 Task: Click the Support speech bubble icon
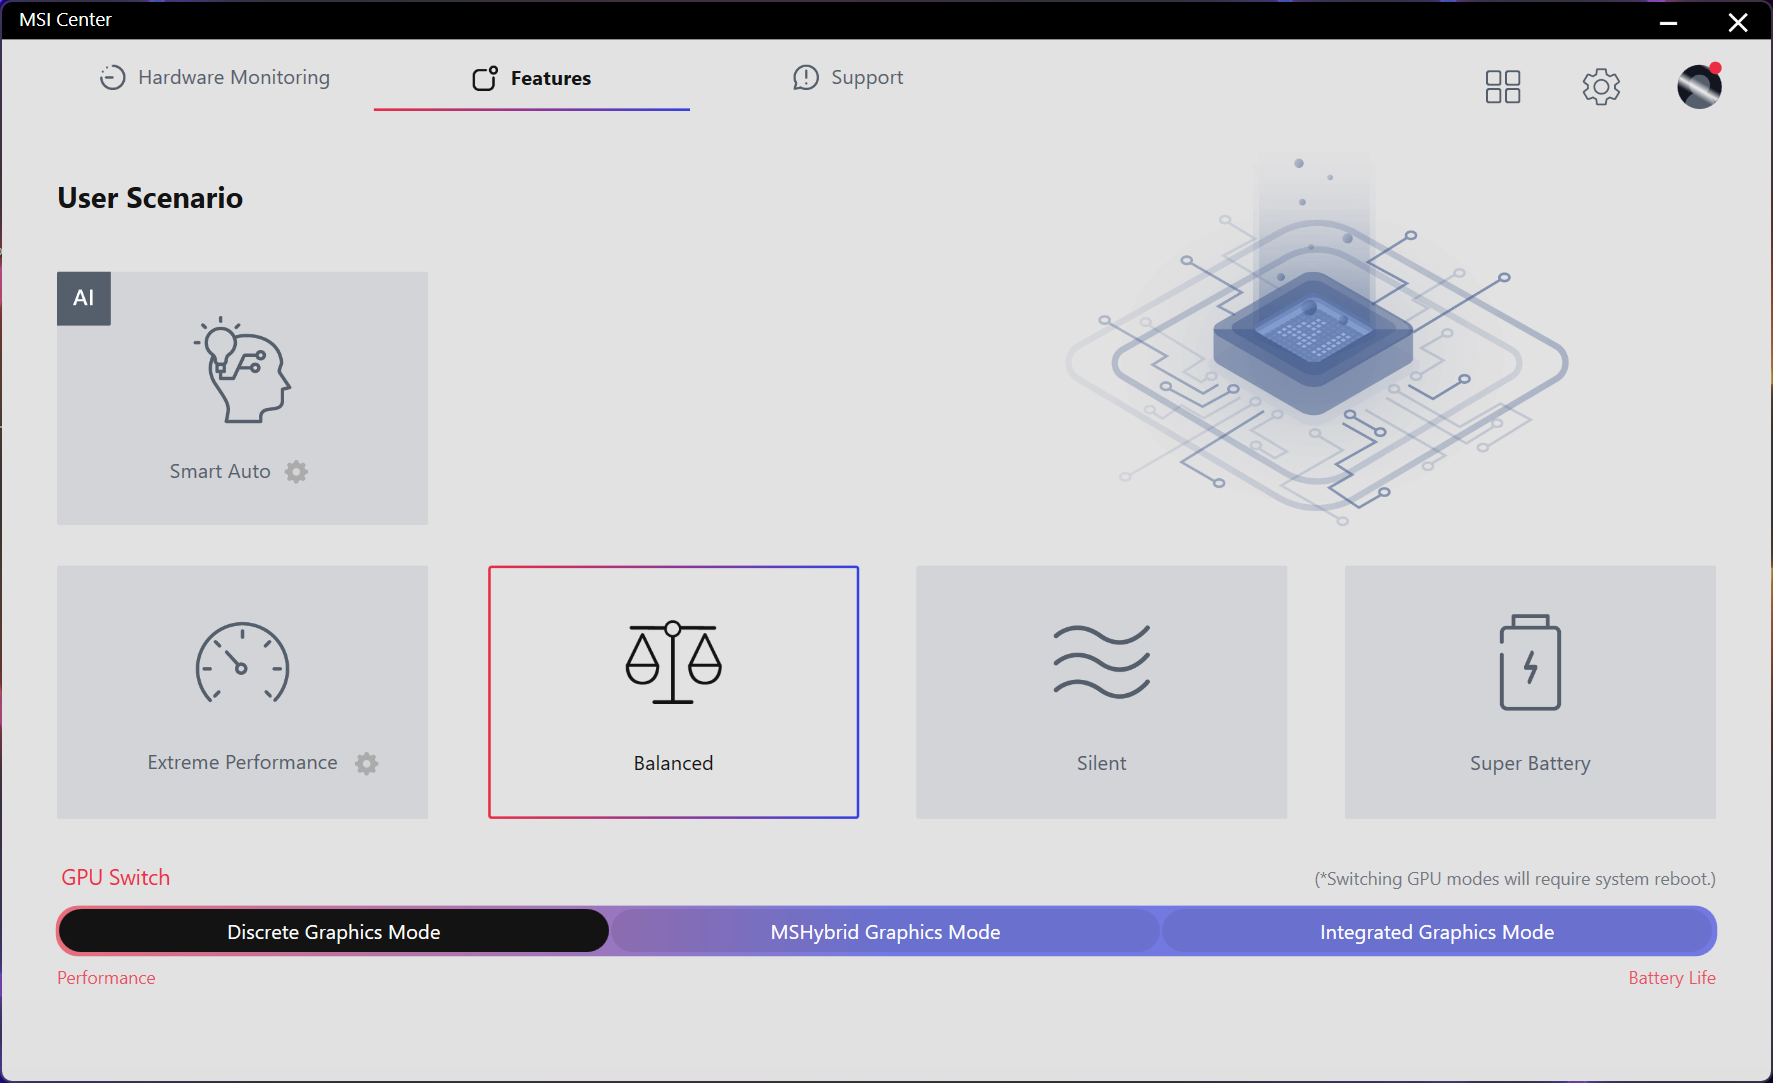tap(806, 78)
